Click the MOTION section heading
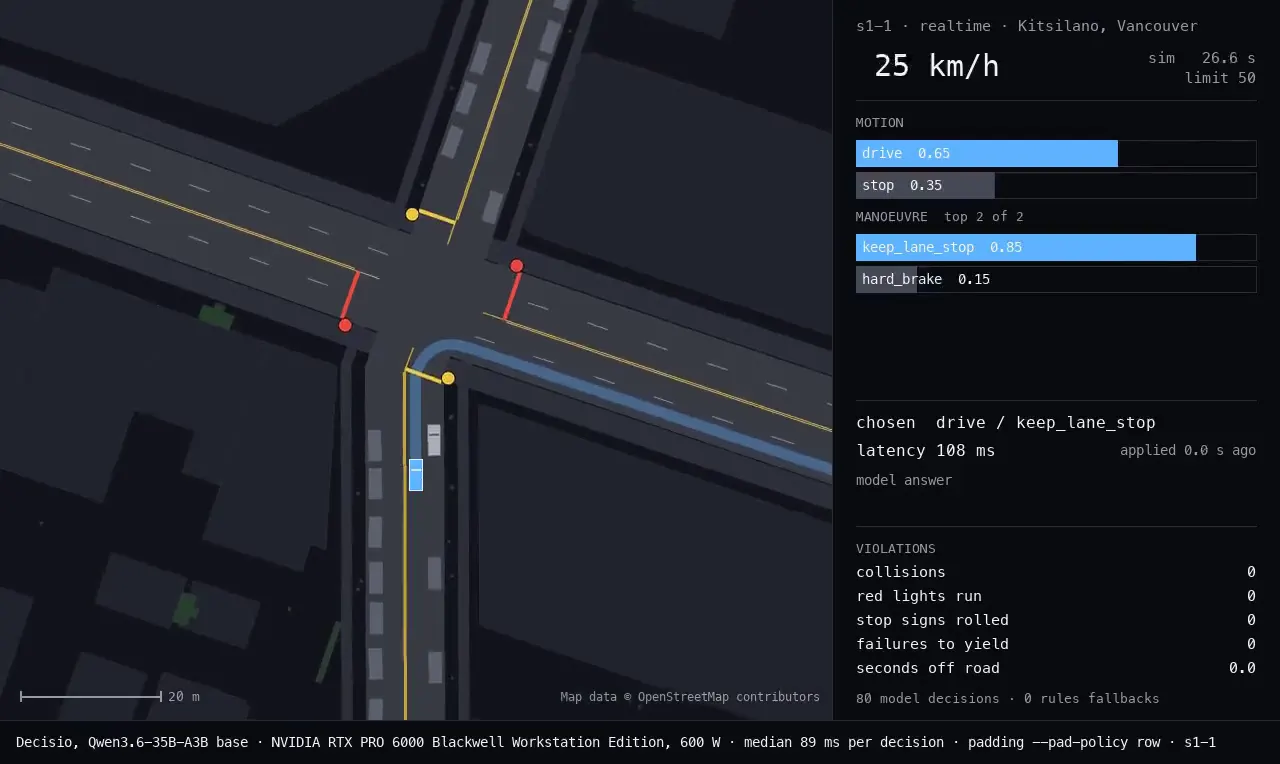 click(x=879, y=123)
